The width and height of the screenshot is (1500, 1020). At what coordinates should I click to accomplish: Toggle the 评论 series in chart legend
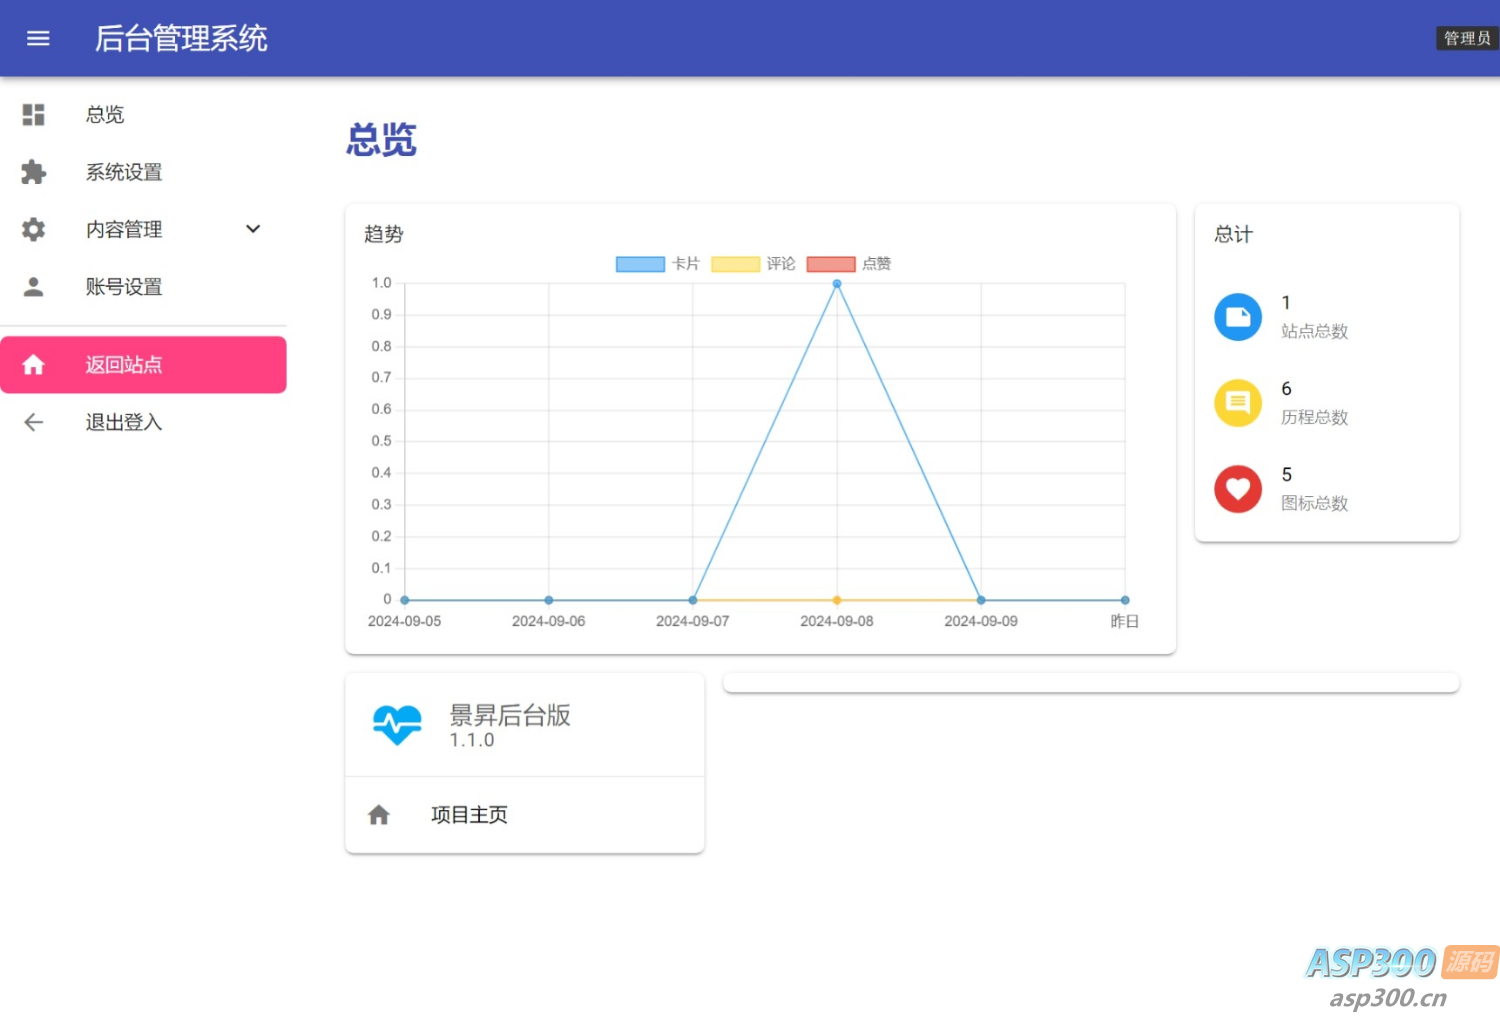point(758,263)
